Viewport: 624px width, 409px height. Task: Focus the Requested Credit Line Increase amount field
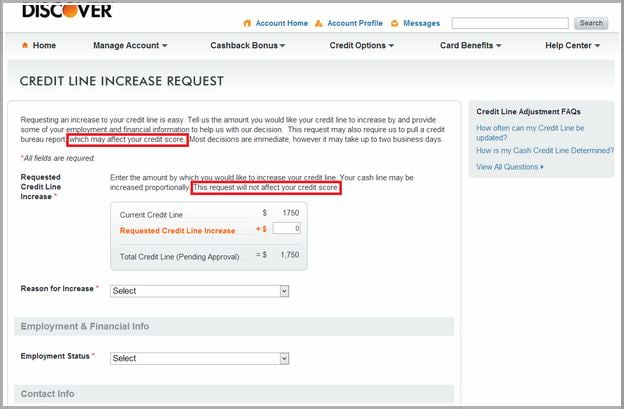pos(287,228)
